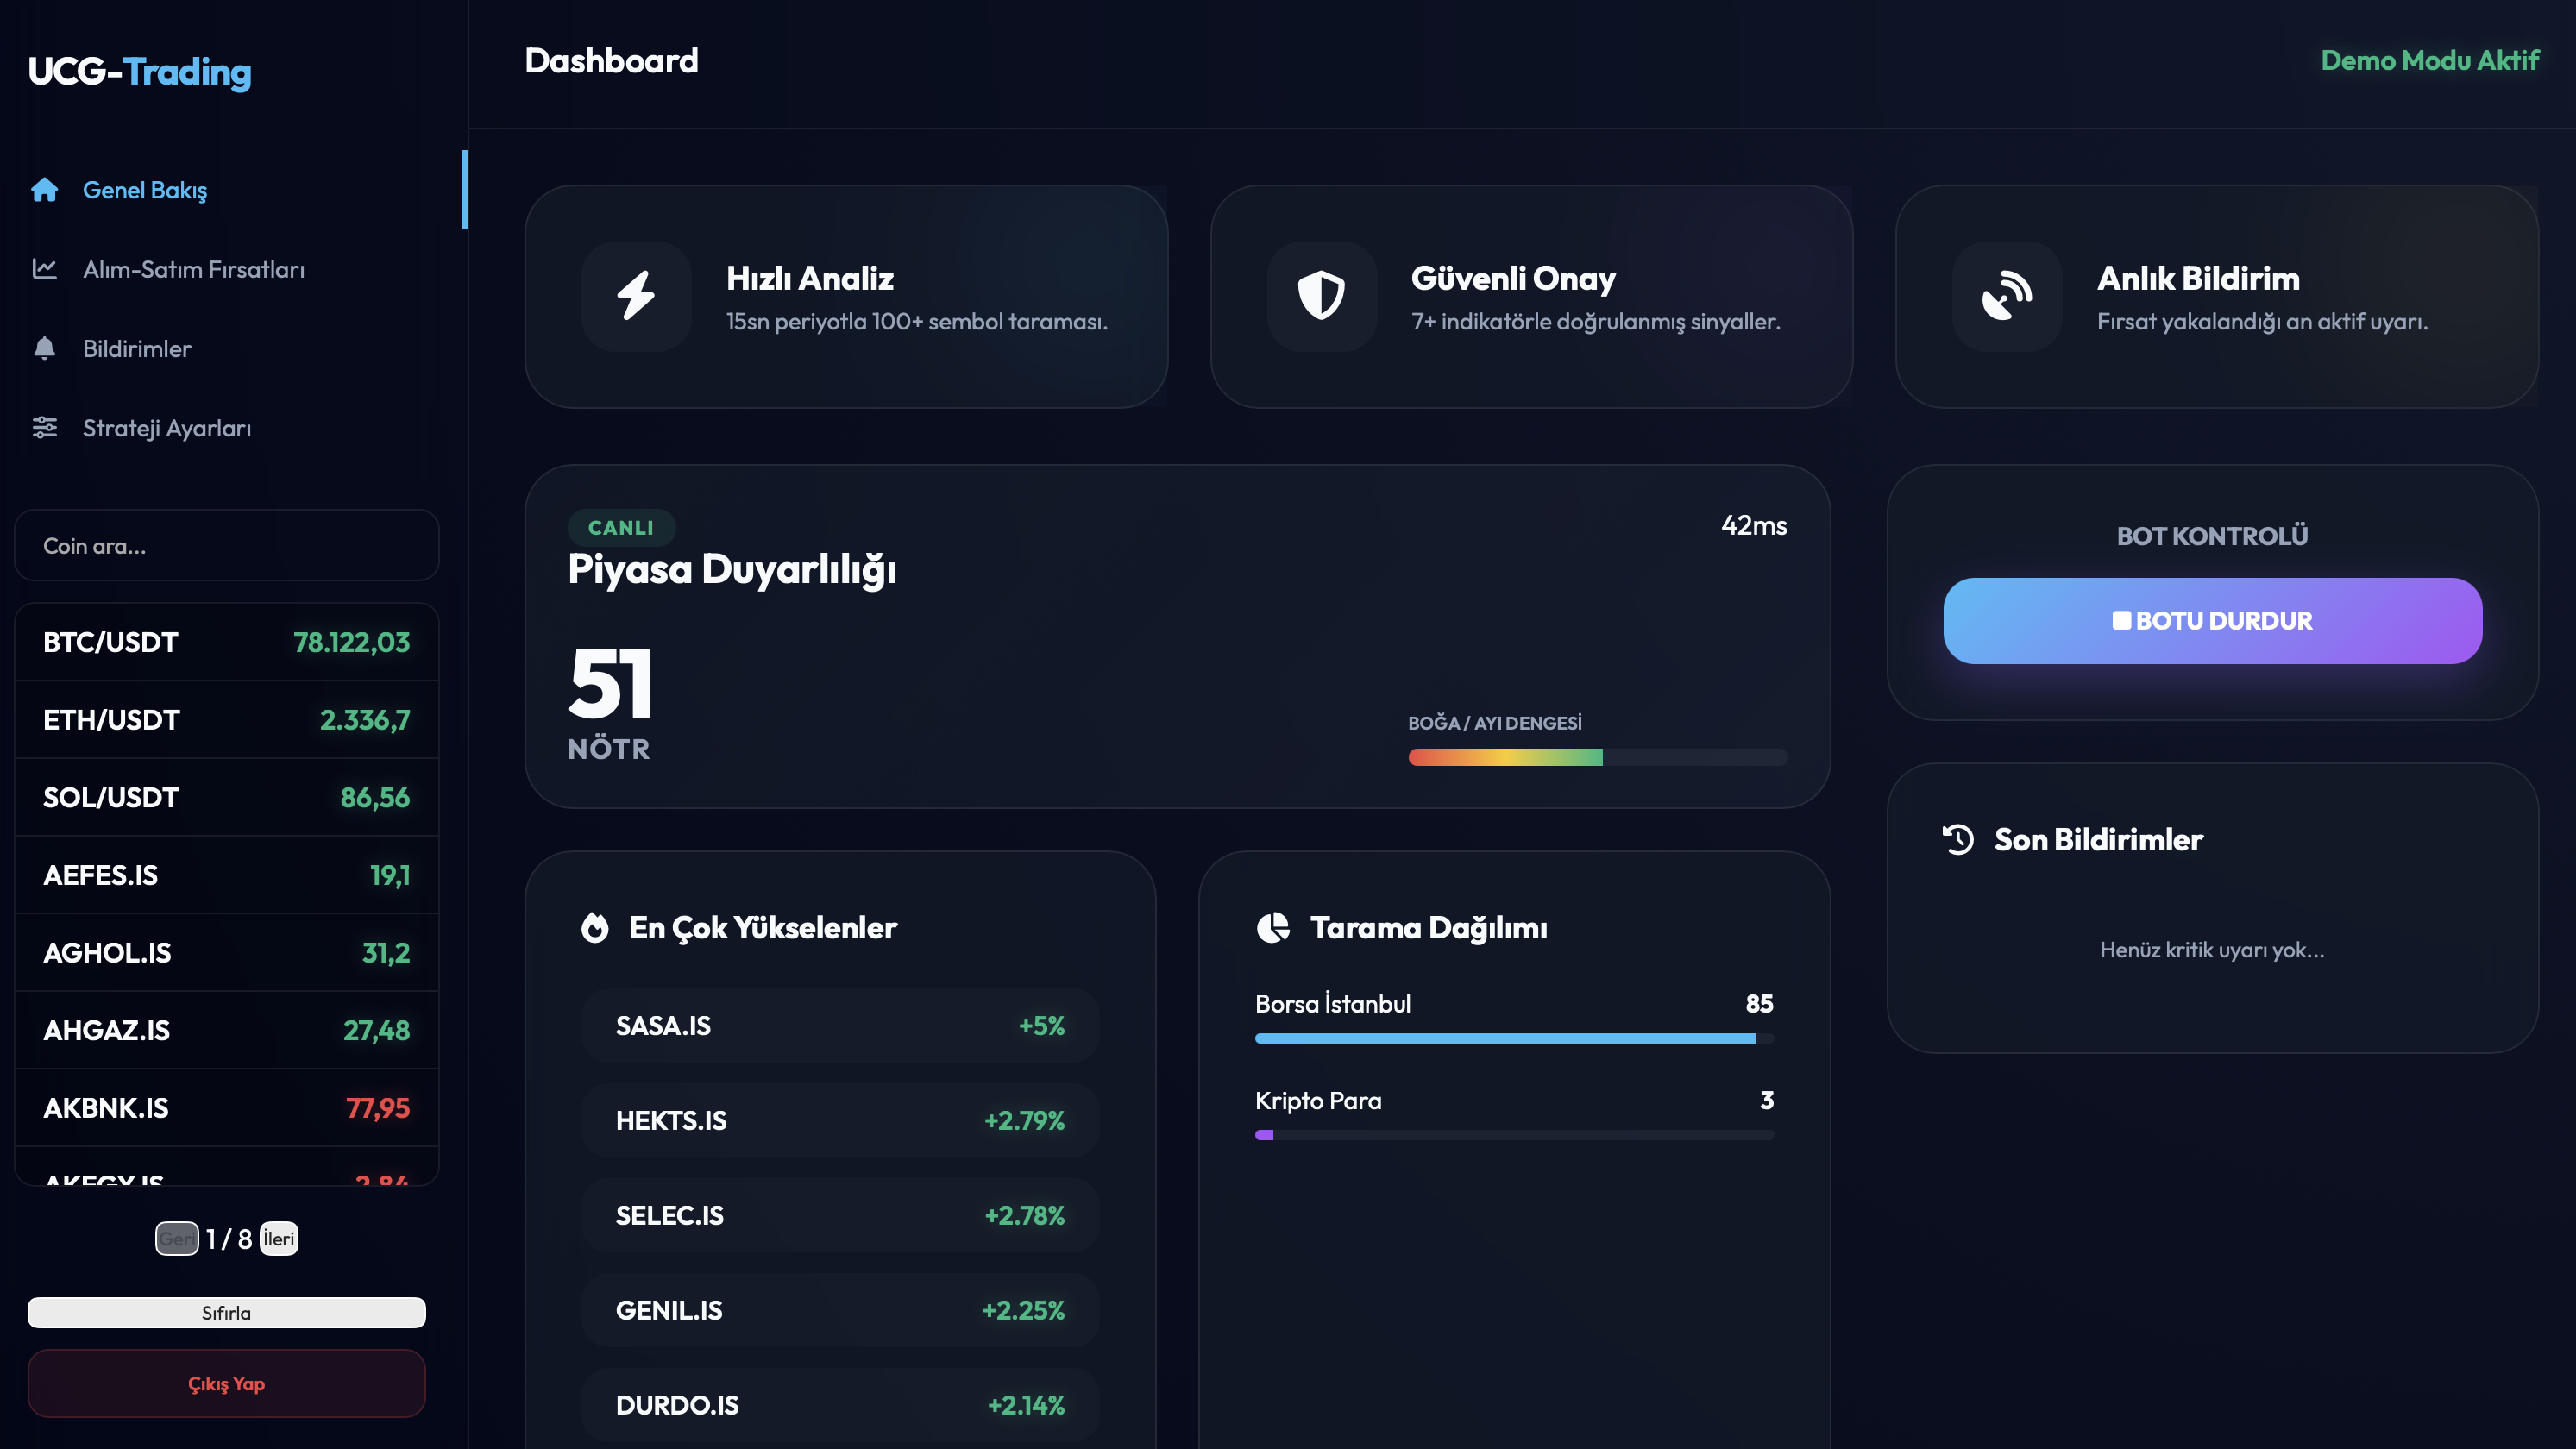Click the home icon beside Genel Bakış
Viewport: 2576px width, 1449px height.
44,189
